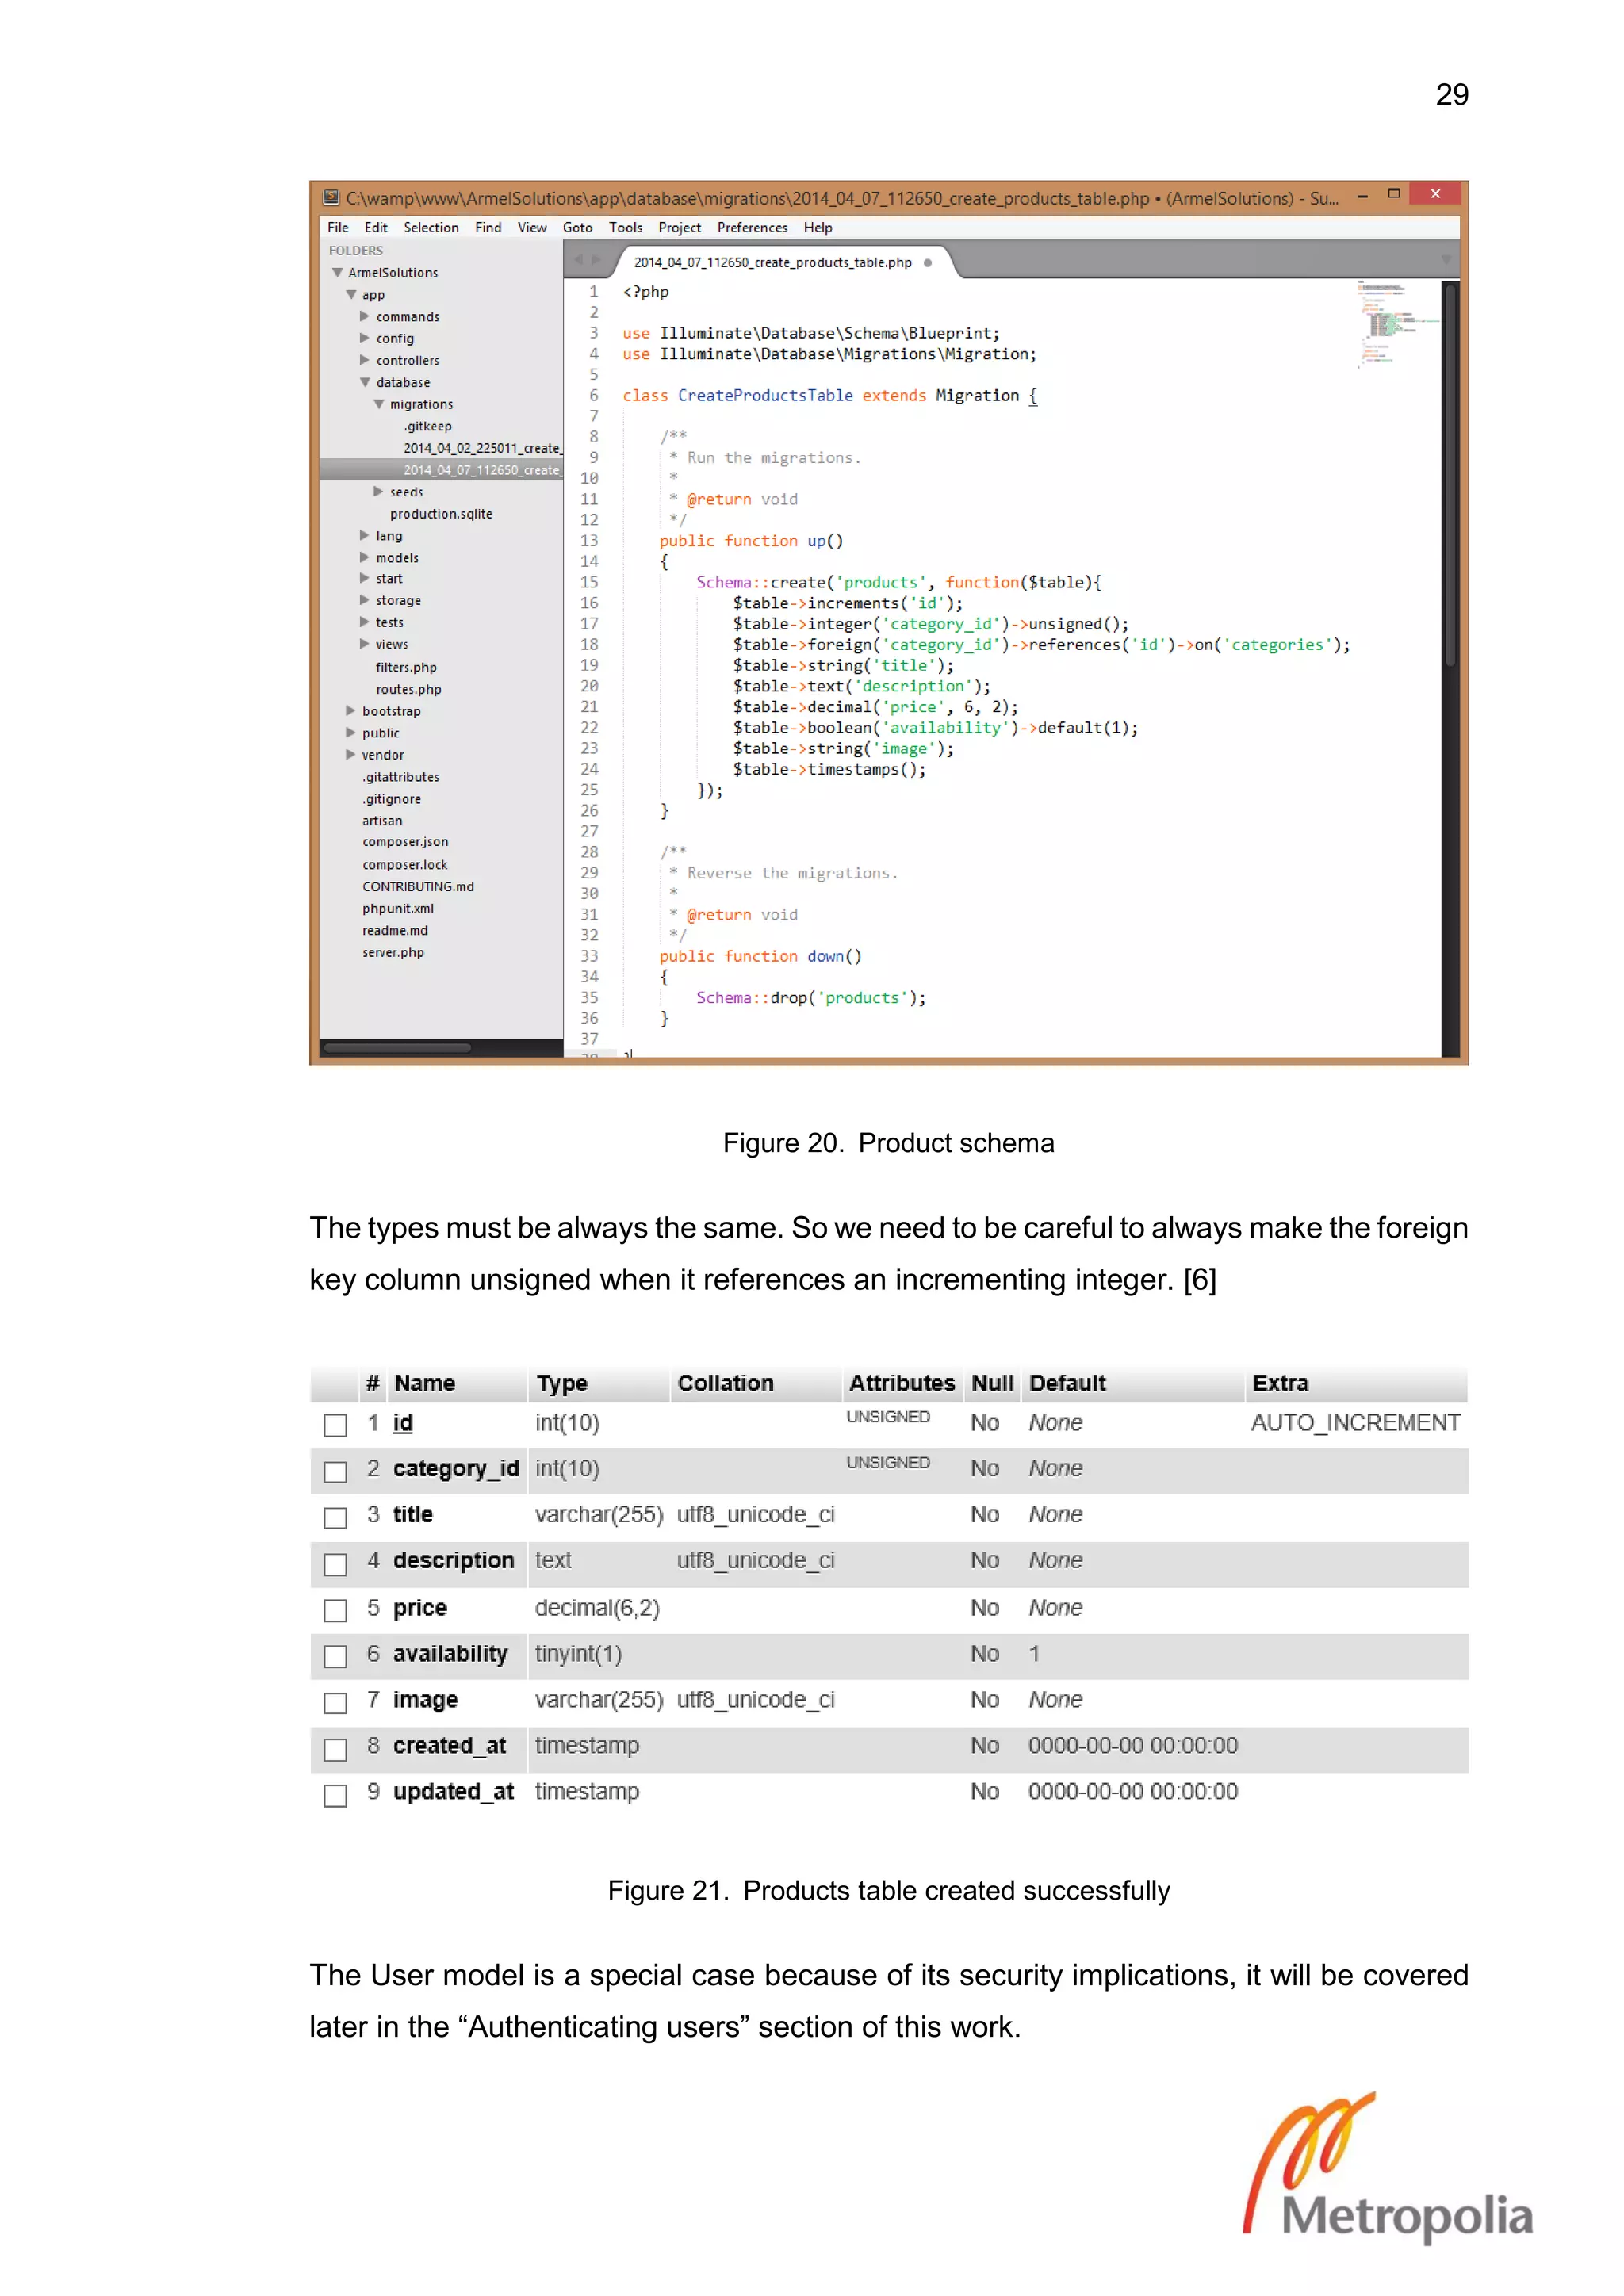Open routes.php in the sidebar

409,689
